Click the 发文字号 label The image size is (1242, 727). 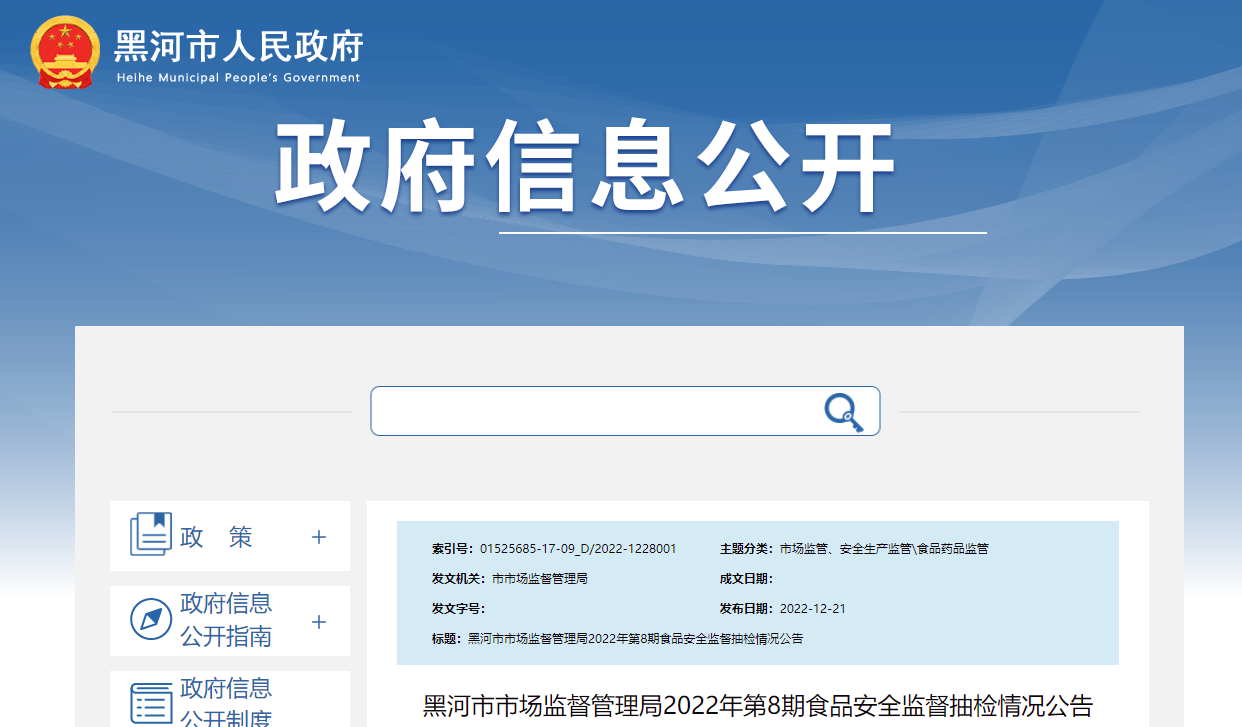(458, 609)
